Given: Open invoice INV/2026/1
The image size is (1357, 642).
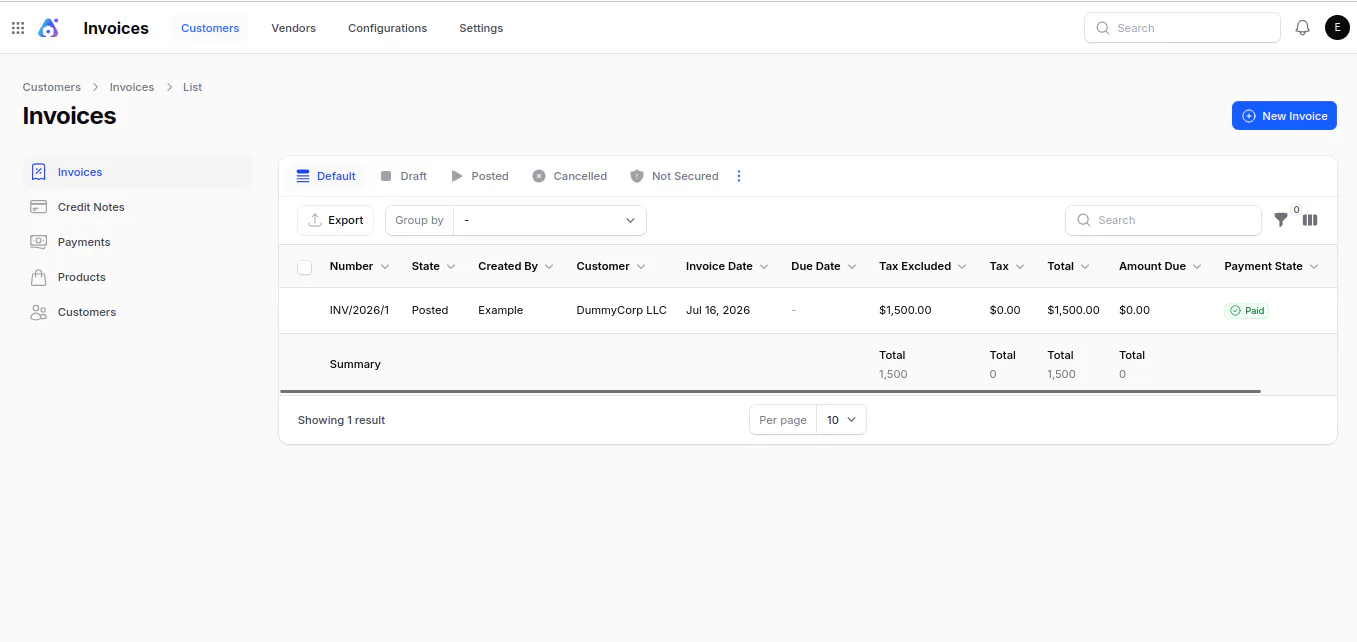Looking at the screenshot, I should [x=359, y=310].
